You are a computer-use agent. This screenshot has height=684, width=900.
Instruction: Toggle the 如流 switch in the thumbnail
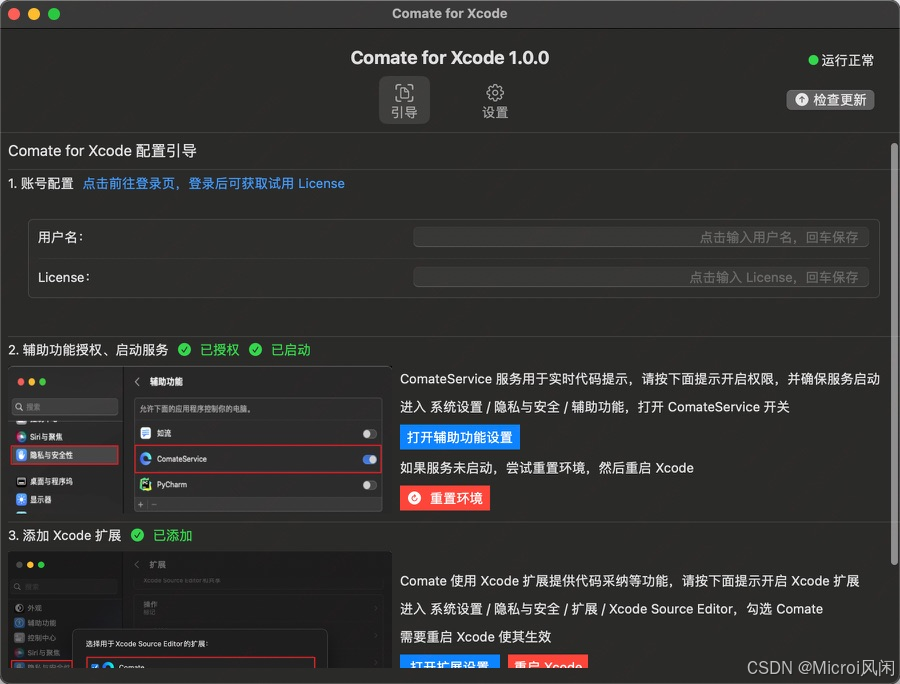pos(370,433)
